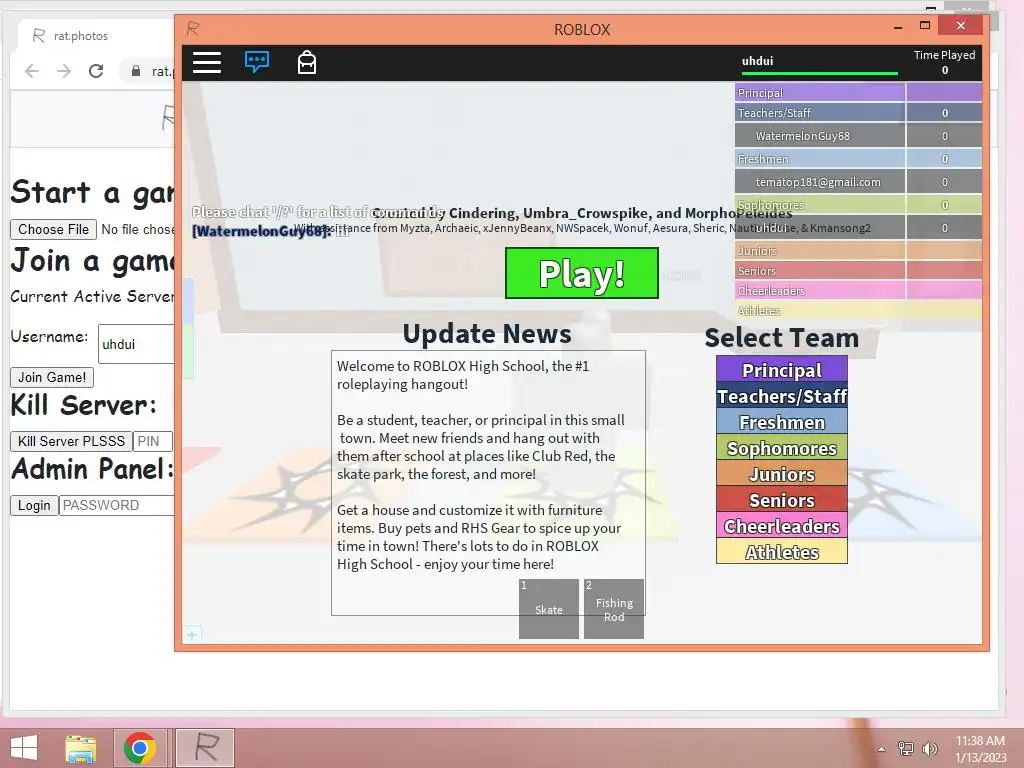Open the volume control in system tray
Viewport: 1024px width, 768px height.
tap(930, 748)
